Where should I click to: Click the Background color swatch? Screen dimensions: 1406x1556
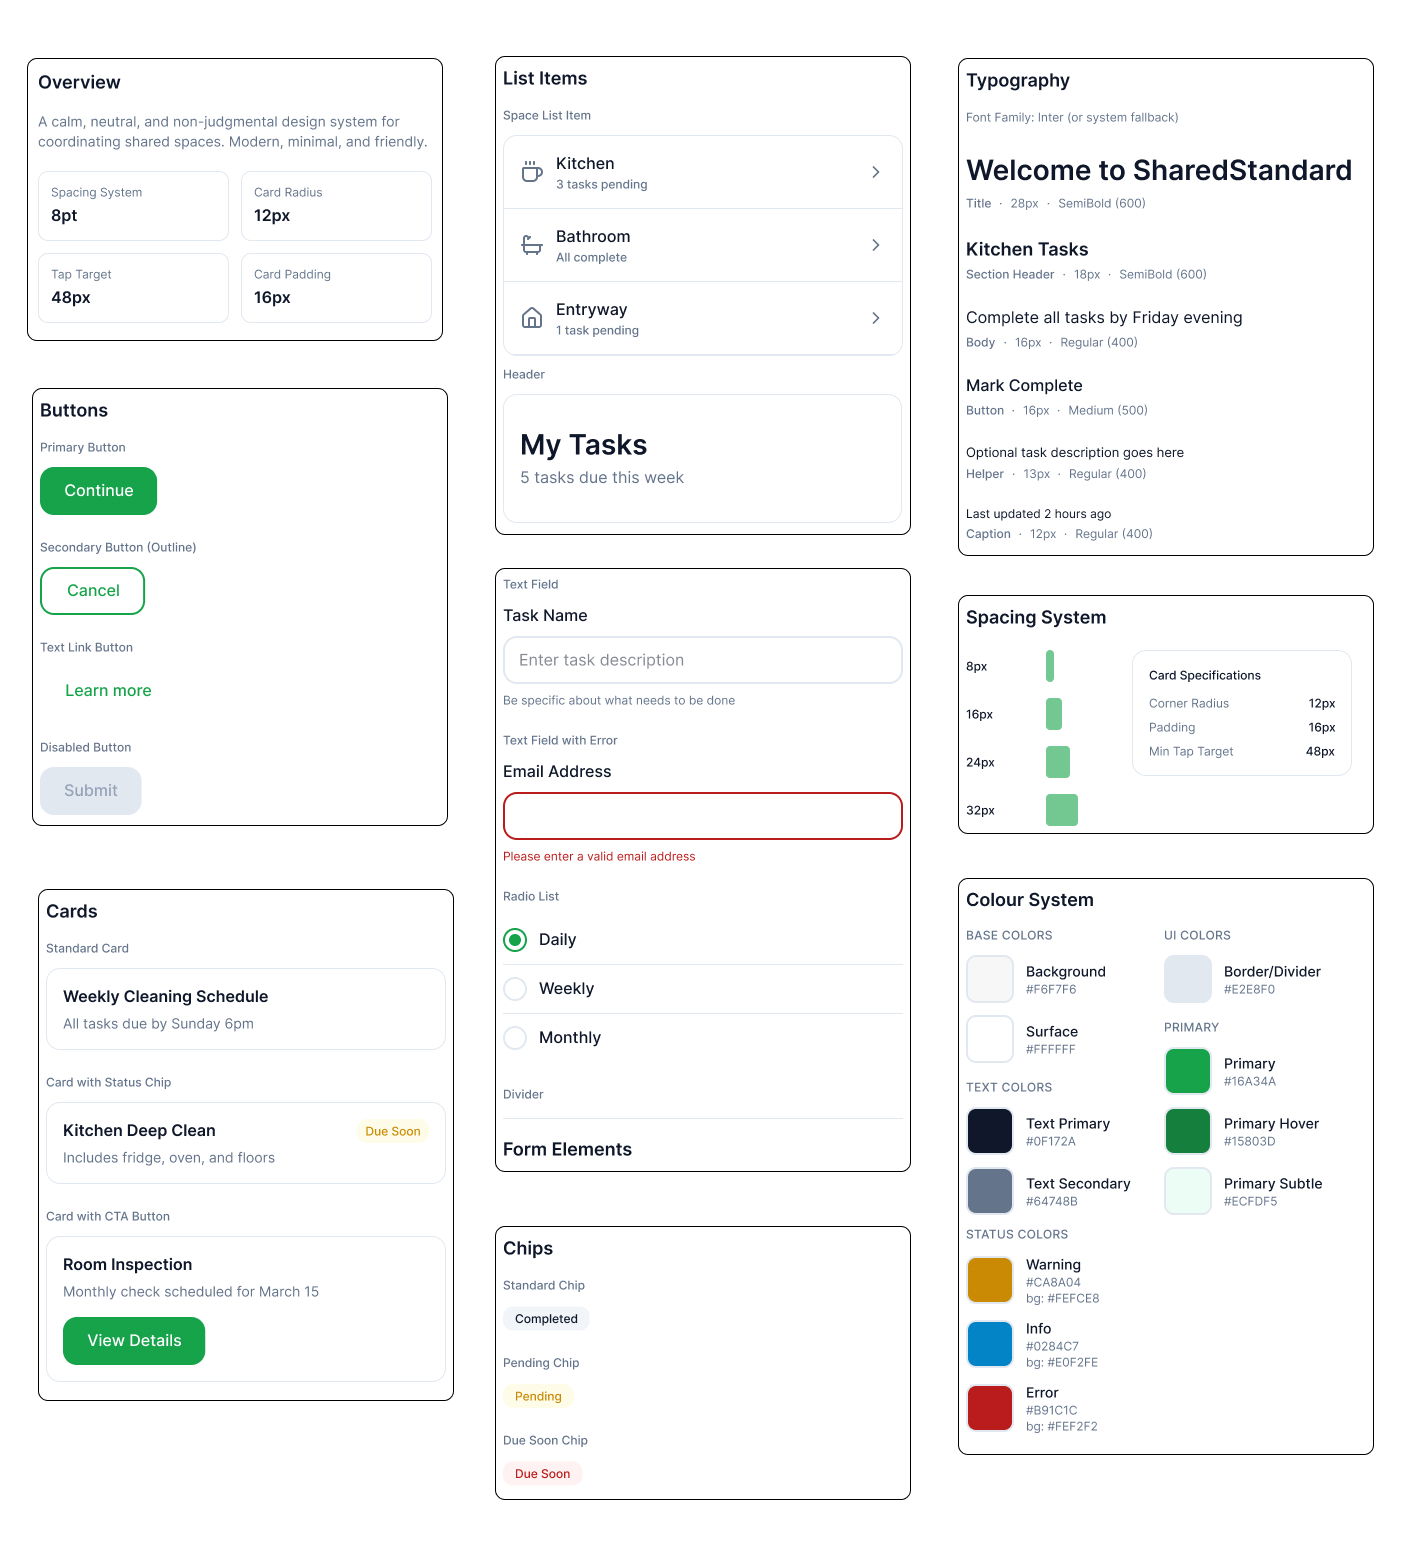990,979
